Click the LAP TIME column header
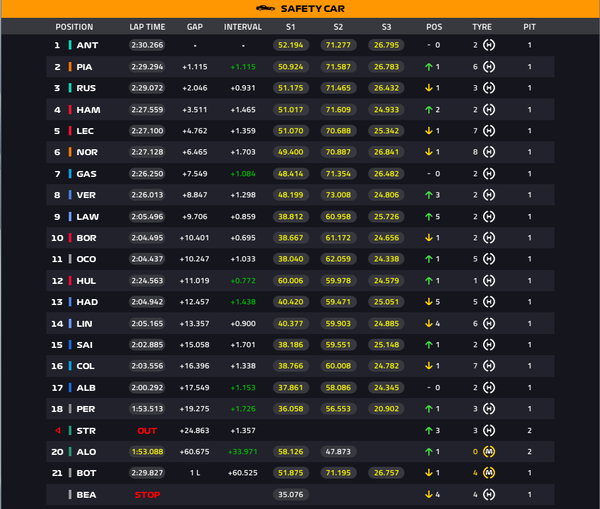 click(147, 27)
